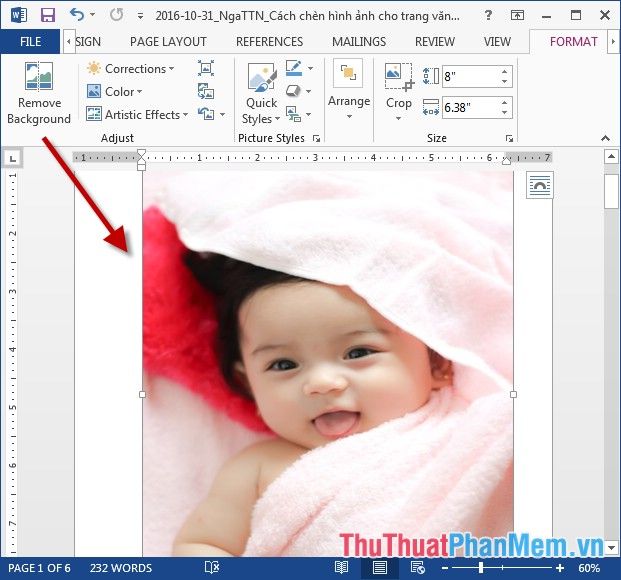Image resolution: width=621 pixels, height=580 pixels.
Task: Open the Size dialog launcher
Action: coord(509,138)
